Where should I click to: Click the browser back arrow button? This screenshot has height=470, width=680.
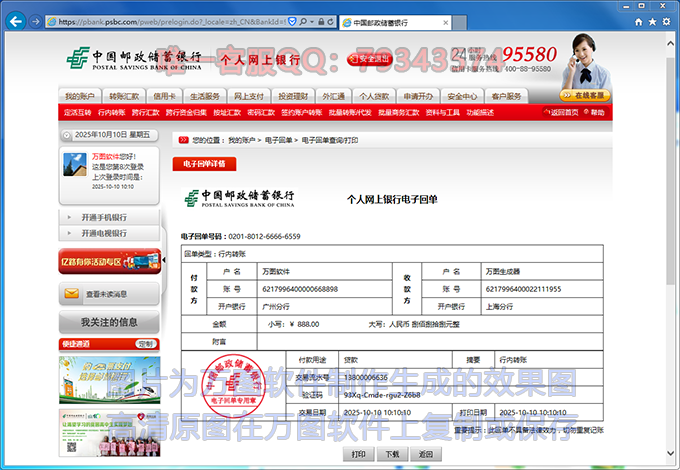click(16, 20)
